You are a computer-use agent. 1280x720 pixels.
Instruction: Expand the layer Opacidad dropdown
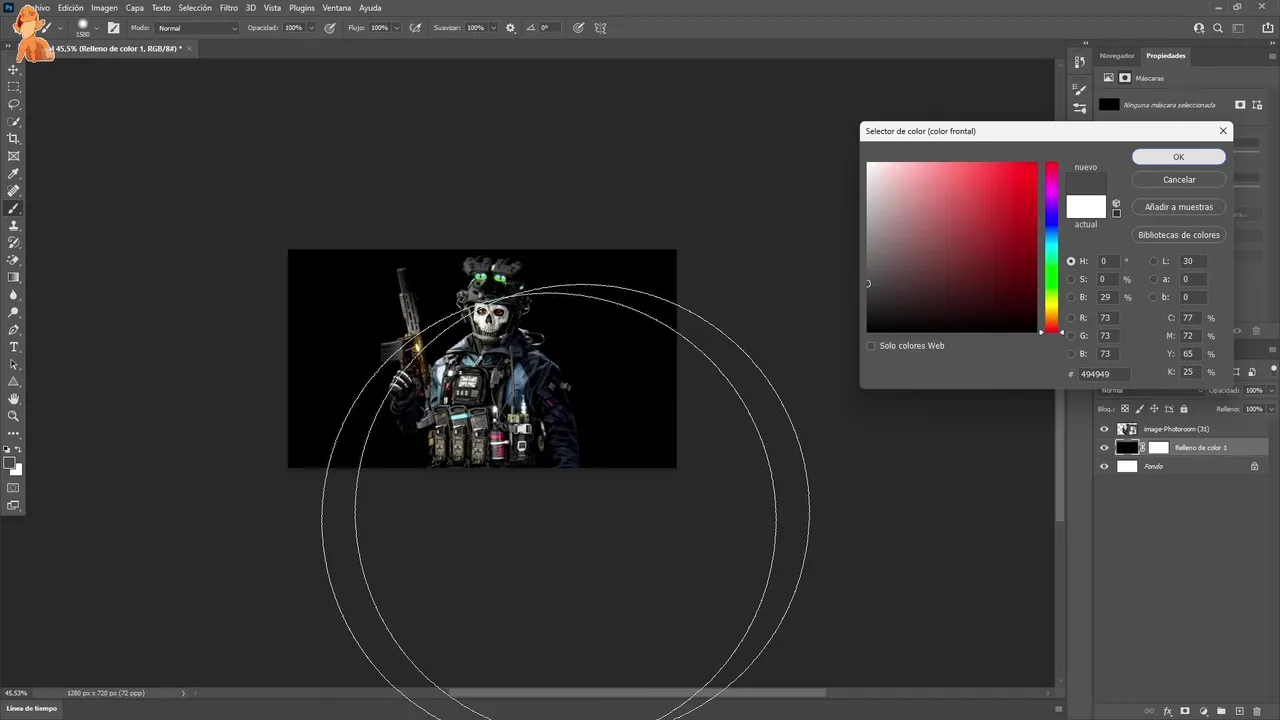pyautogui.click(x=1271, y=390)
